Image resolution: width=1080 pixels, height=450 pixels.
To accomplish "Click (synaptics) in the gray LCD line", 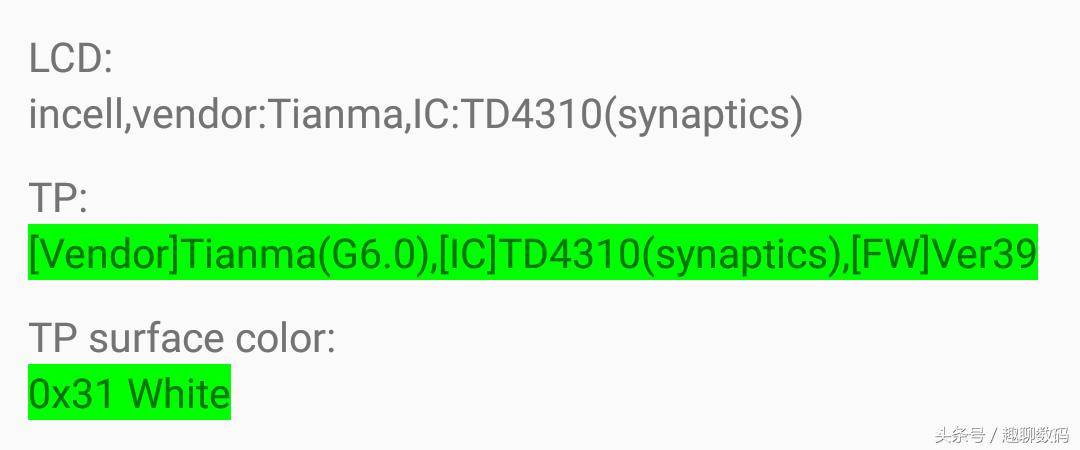I will 704,116.
